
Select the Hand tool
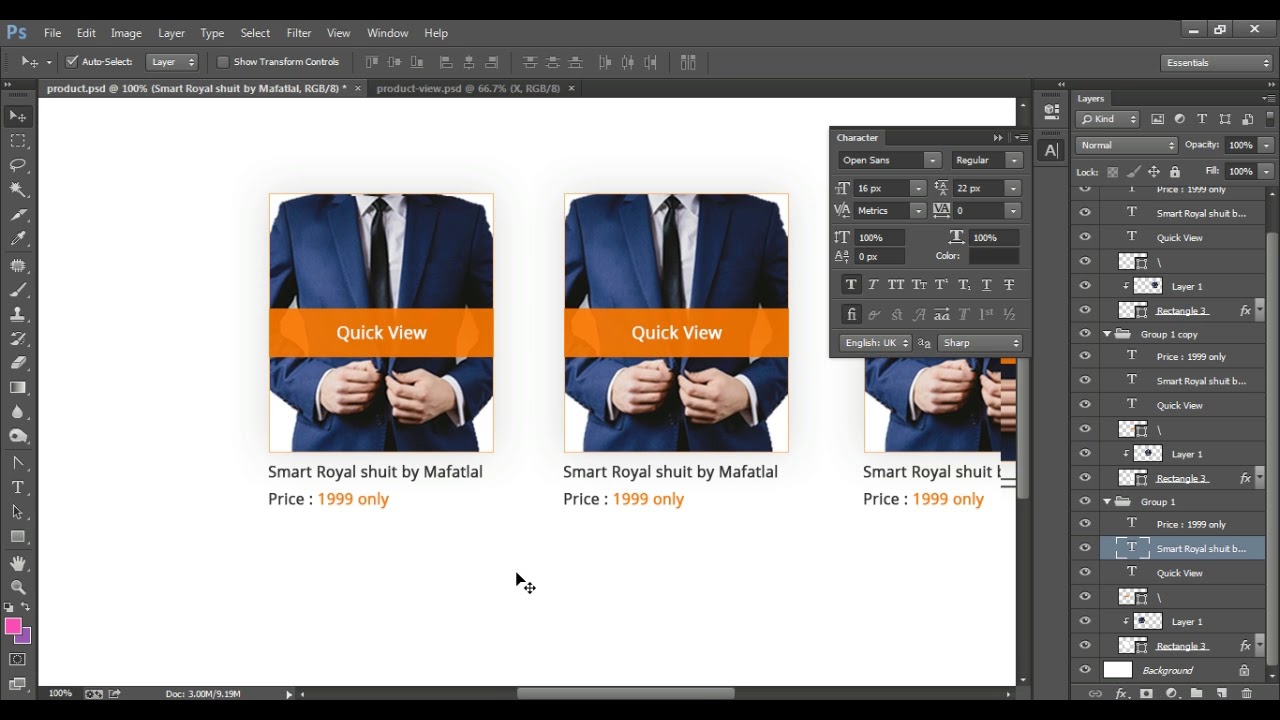(x=18, y=563)
